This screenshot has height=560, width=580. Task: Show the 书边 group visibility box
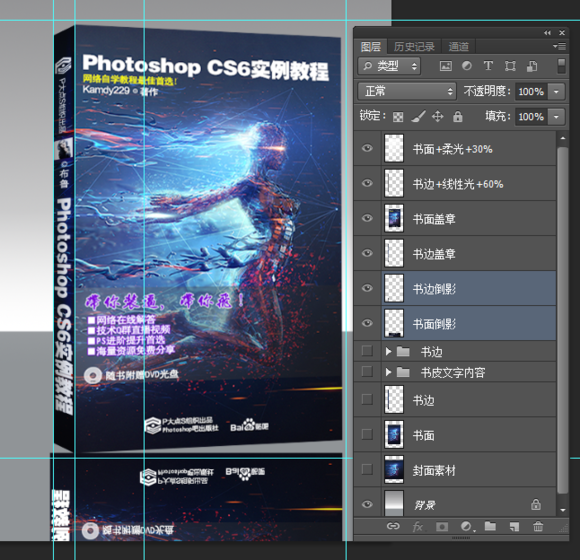tap(367, 351)
